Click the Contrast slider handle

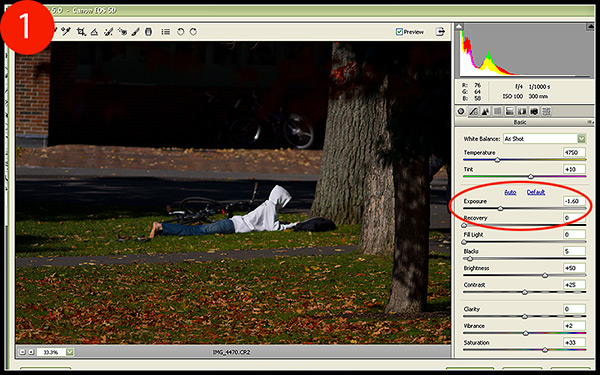tap(525, 292)
